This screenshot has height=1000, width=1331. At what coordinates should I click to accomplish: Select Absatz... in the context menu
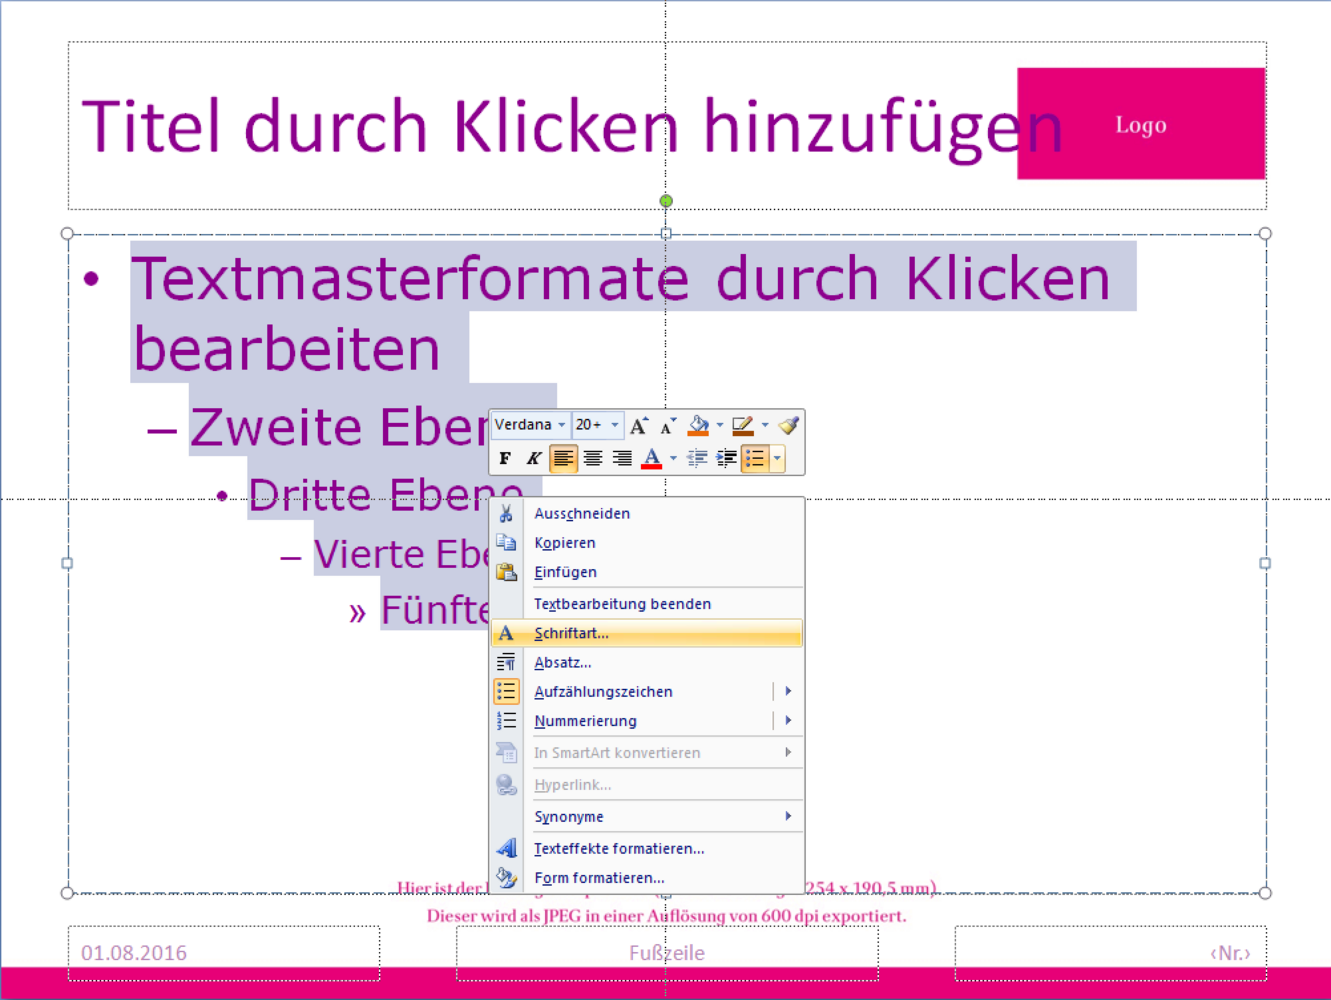click(x=562, y=662)
